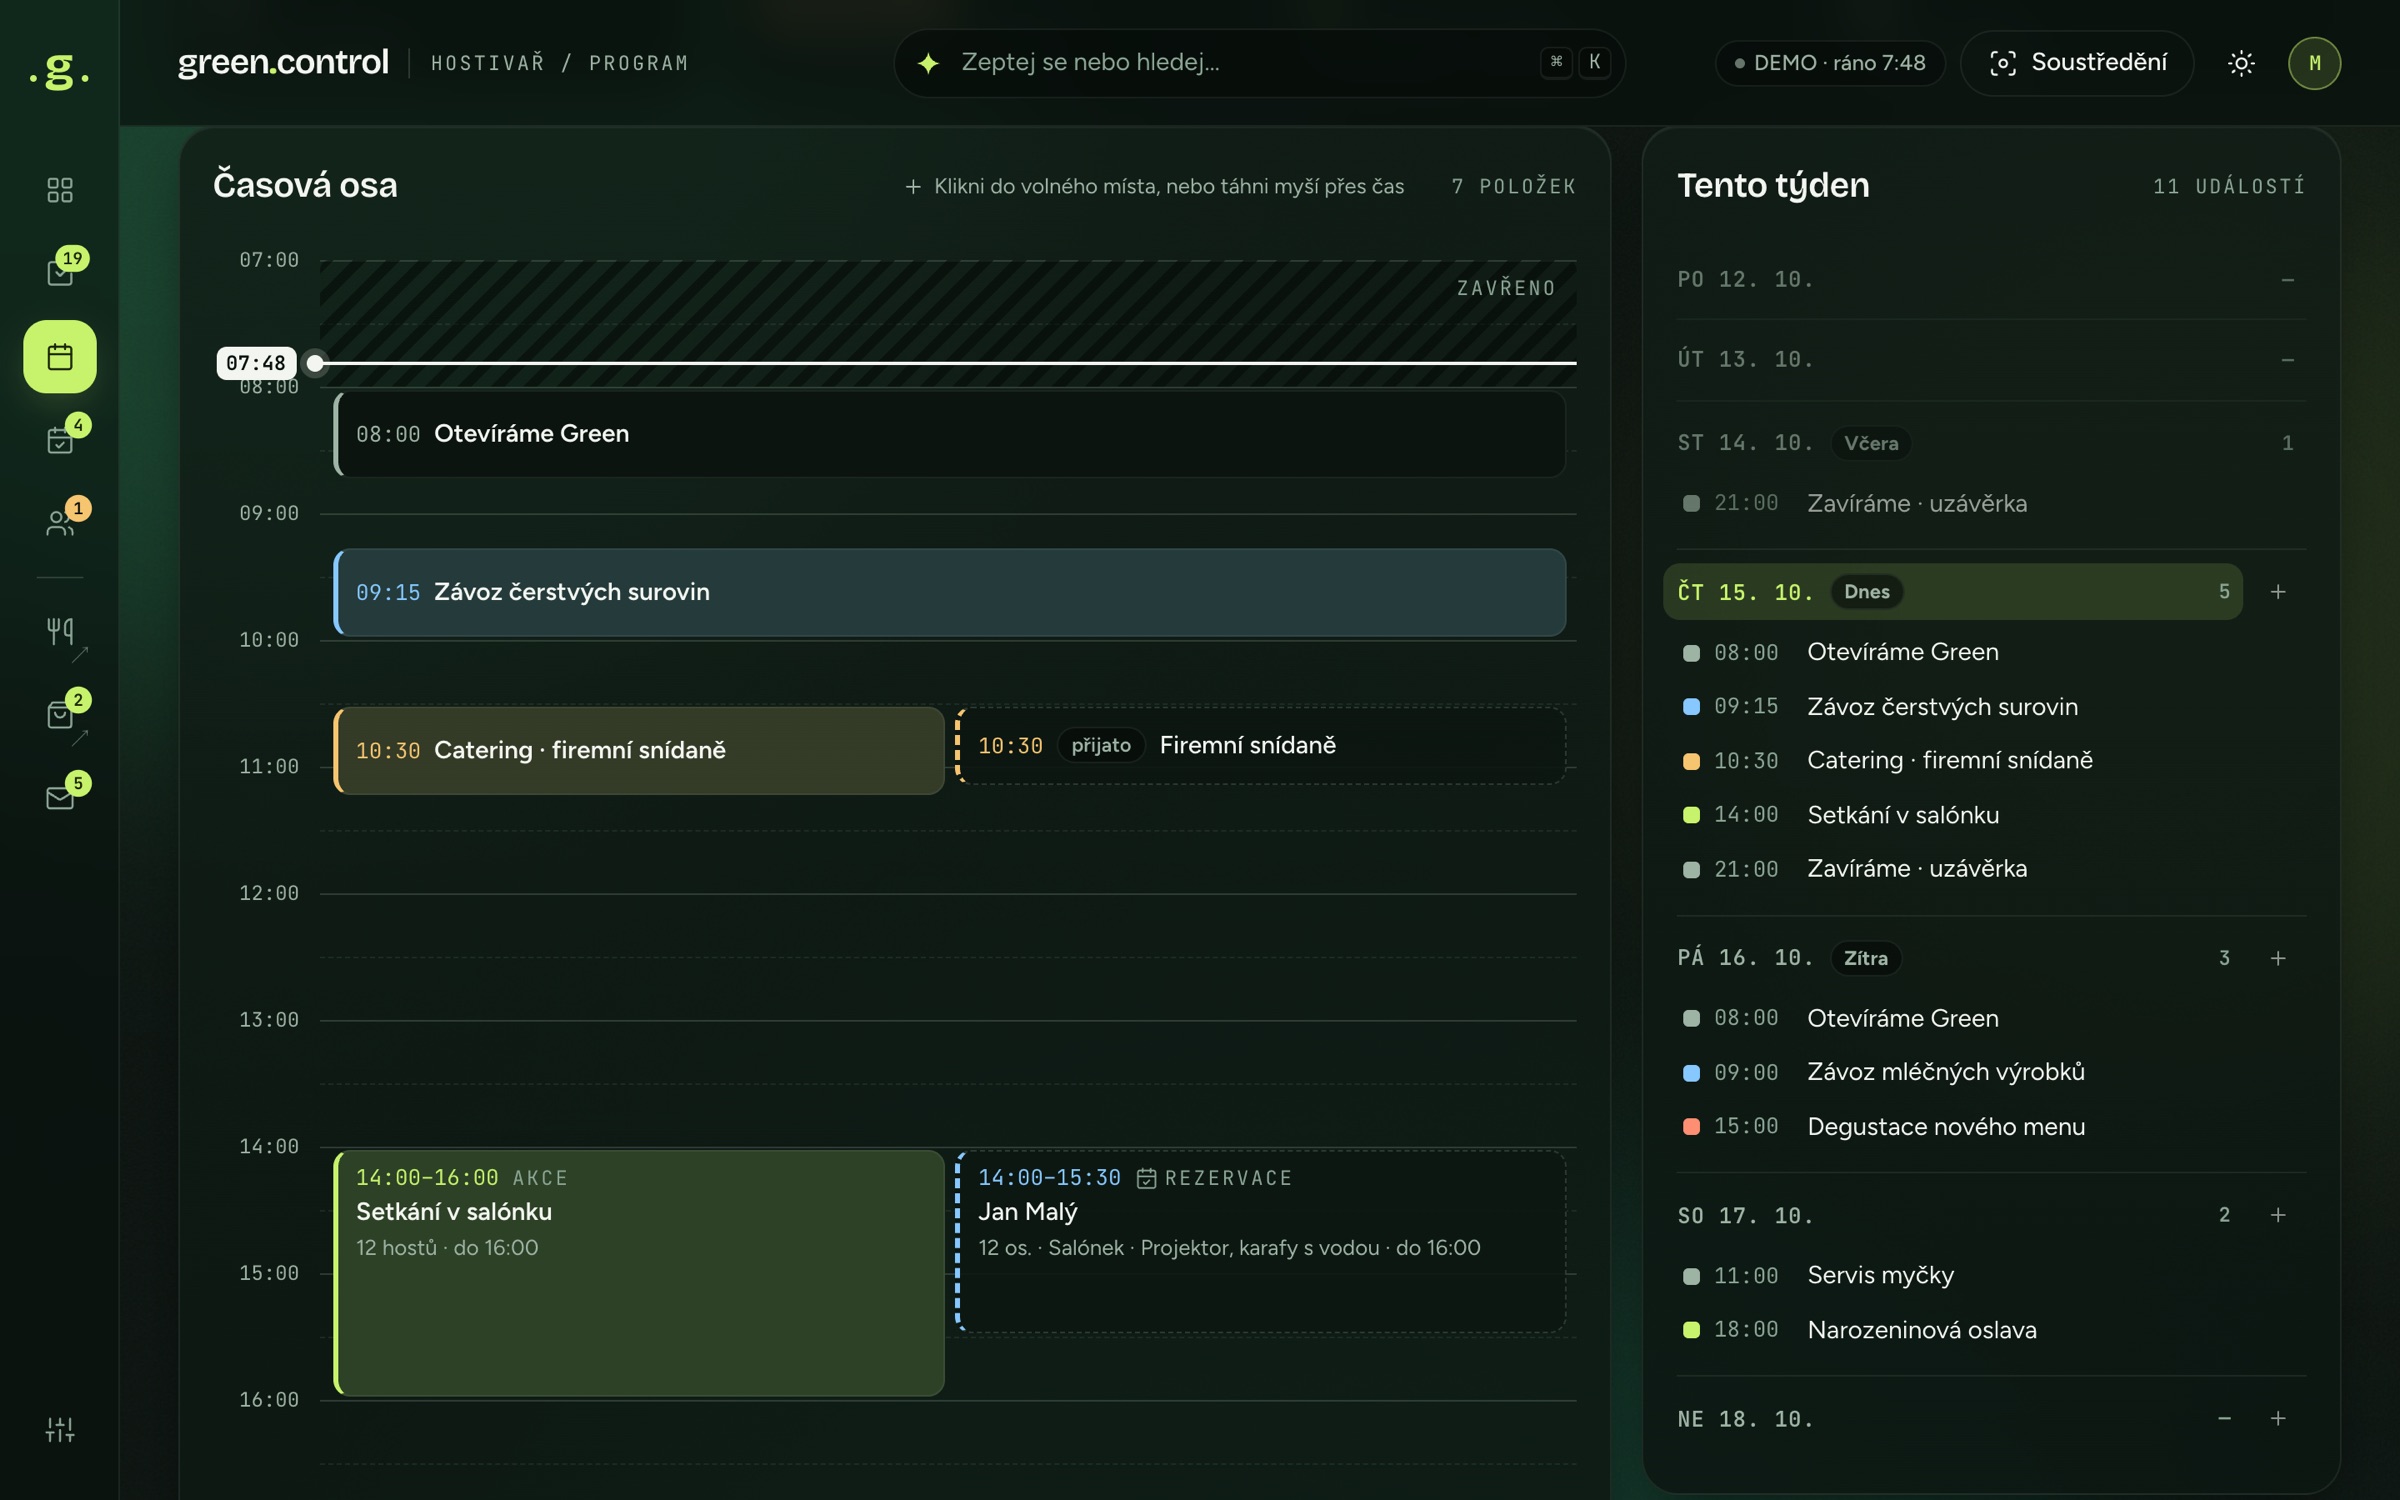
Task: Go to HOSTIVAŘ breadcrumb
Action: point(488,63)
